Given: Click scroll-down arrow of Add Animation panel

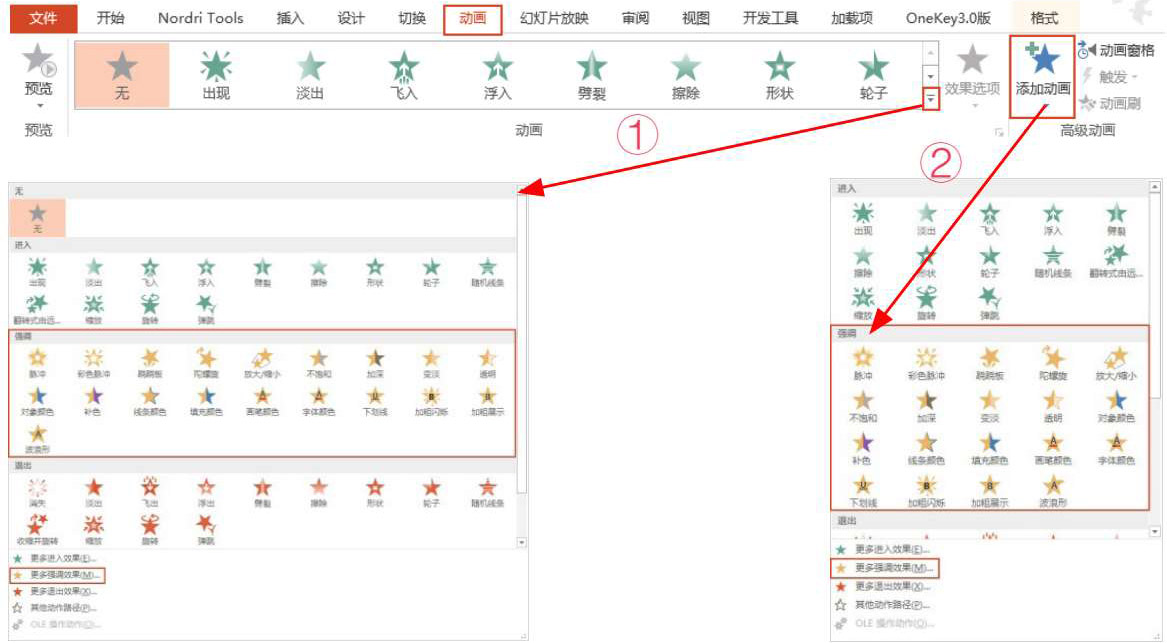Looking at the screenshot, I should point(1154,531).
